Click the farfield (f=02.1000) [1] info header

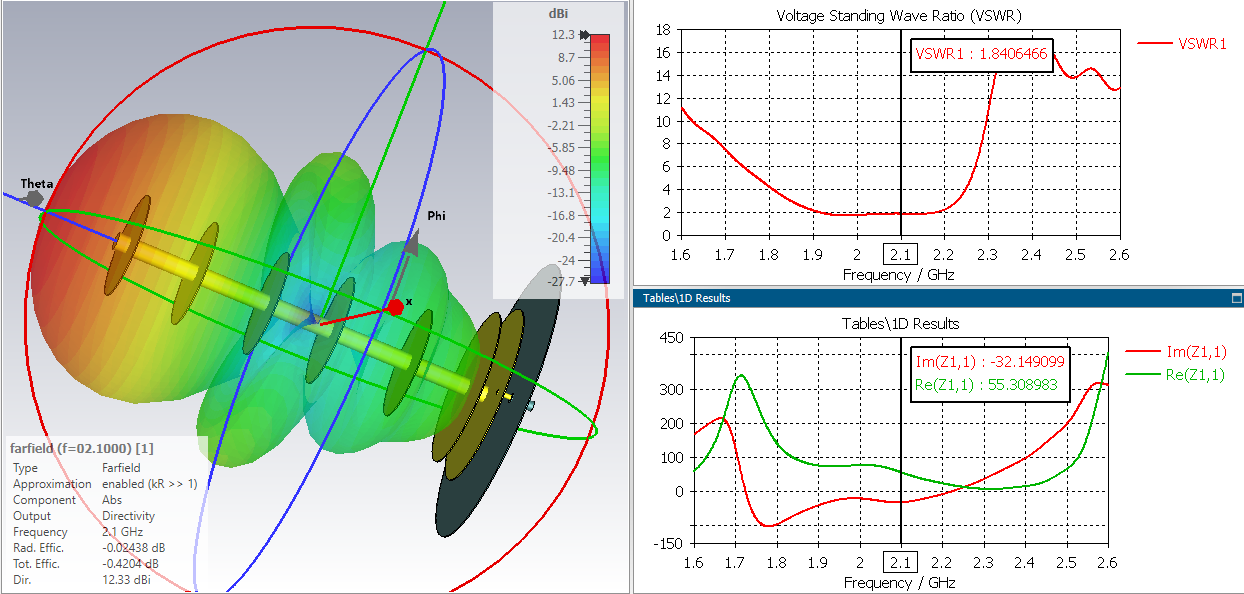(x=81, y=448)
